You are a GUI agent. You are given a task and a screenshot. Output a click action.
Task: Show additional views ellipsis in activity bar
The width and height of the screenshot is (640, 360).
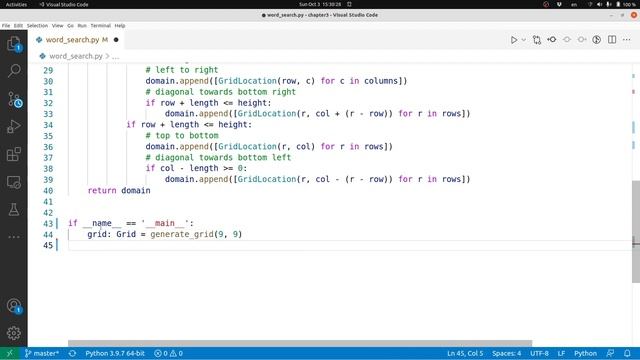(14, 237)
